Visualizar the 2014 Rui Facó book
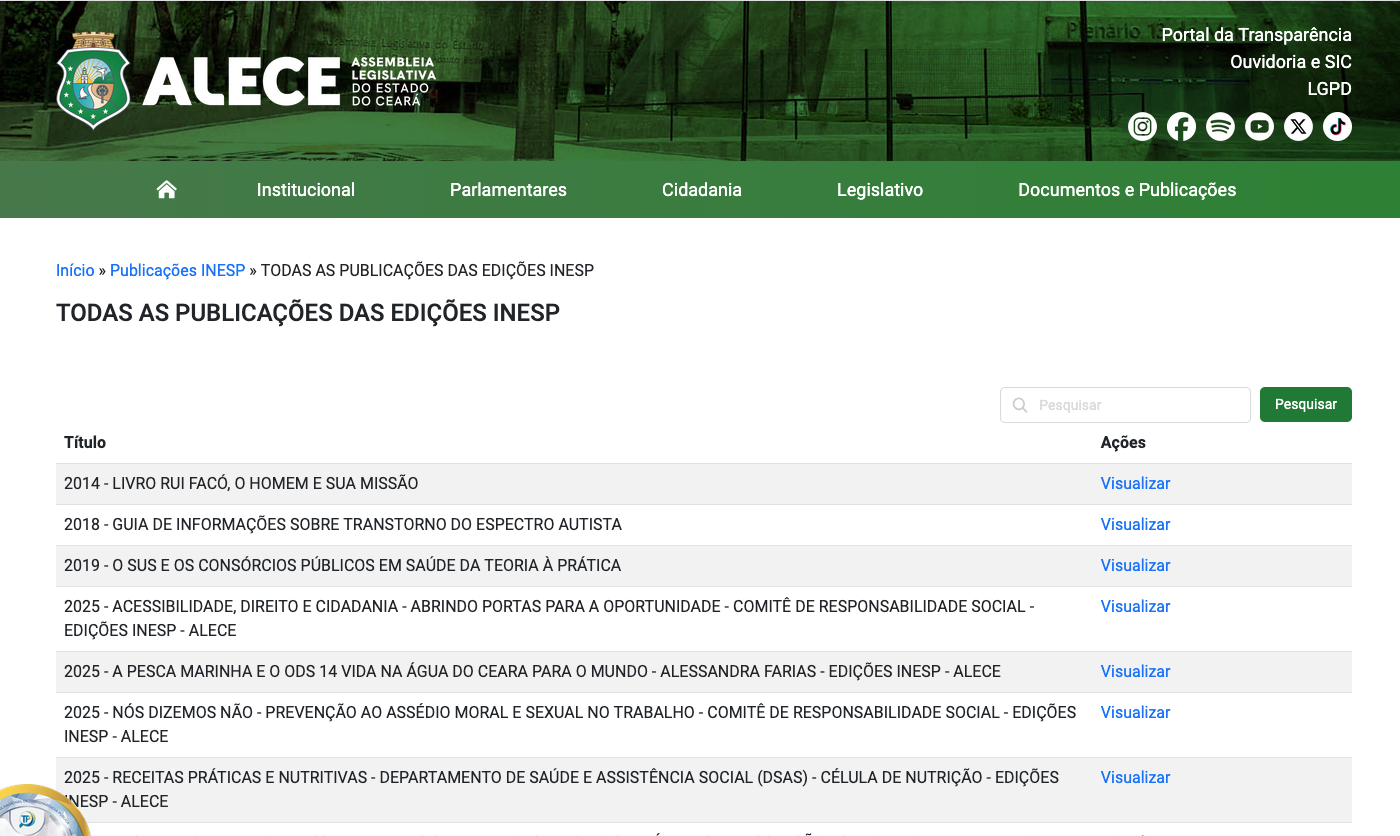 point(1135,484)
